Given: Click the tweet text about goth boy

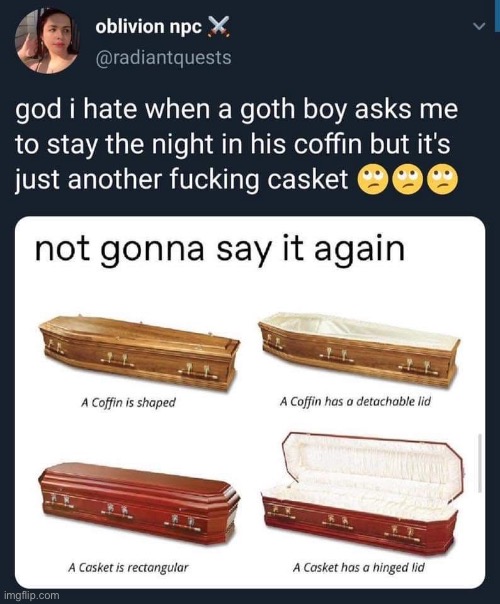Looking at the screenshot, I should (237, 144).
